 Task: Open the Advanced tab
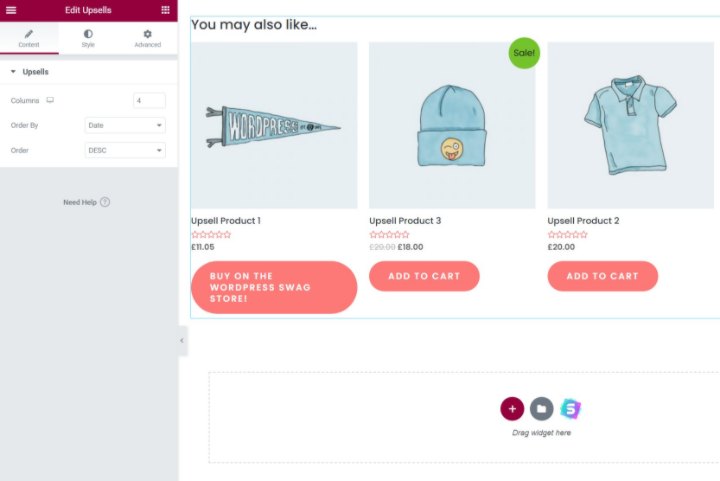click(x=147, y=39)
